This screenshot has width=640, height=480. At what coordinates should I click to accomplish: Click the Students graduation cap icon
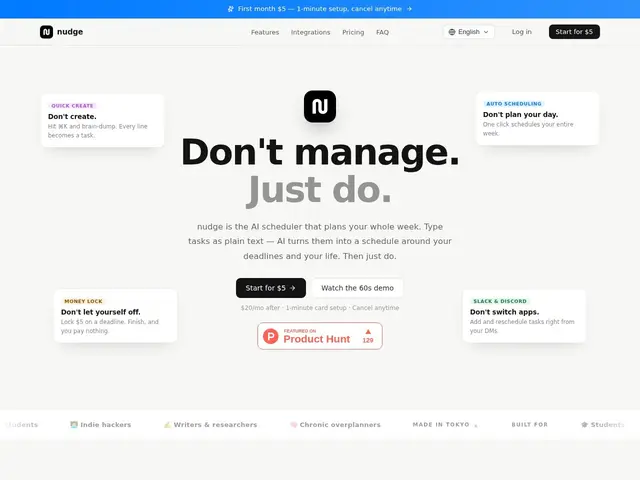[584, 424]
